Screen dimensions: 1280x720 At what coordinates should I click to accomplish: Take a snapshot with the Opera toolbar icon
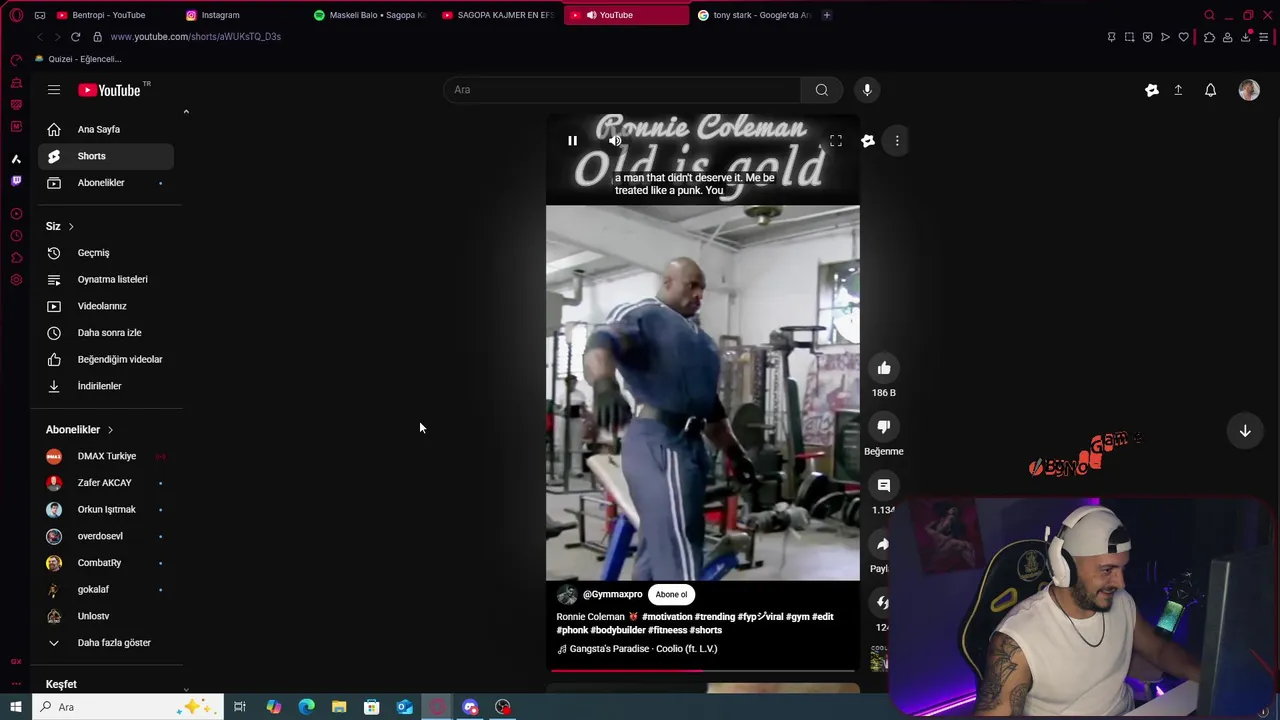1129,37
